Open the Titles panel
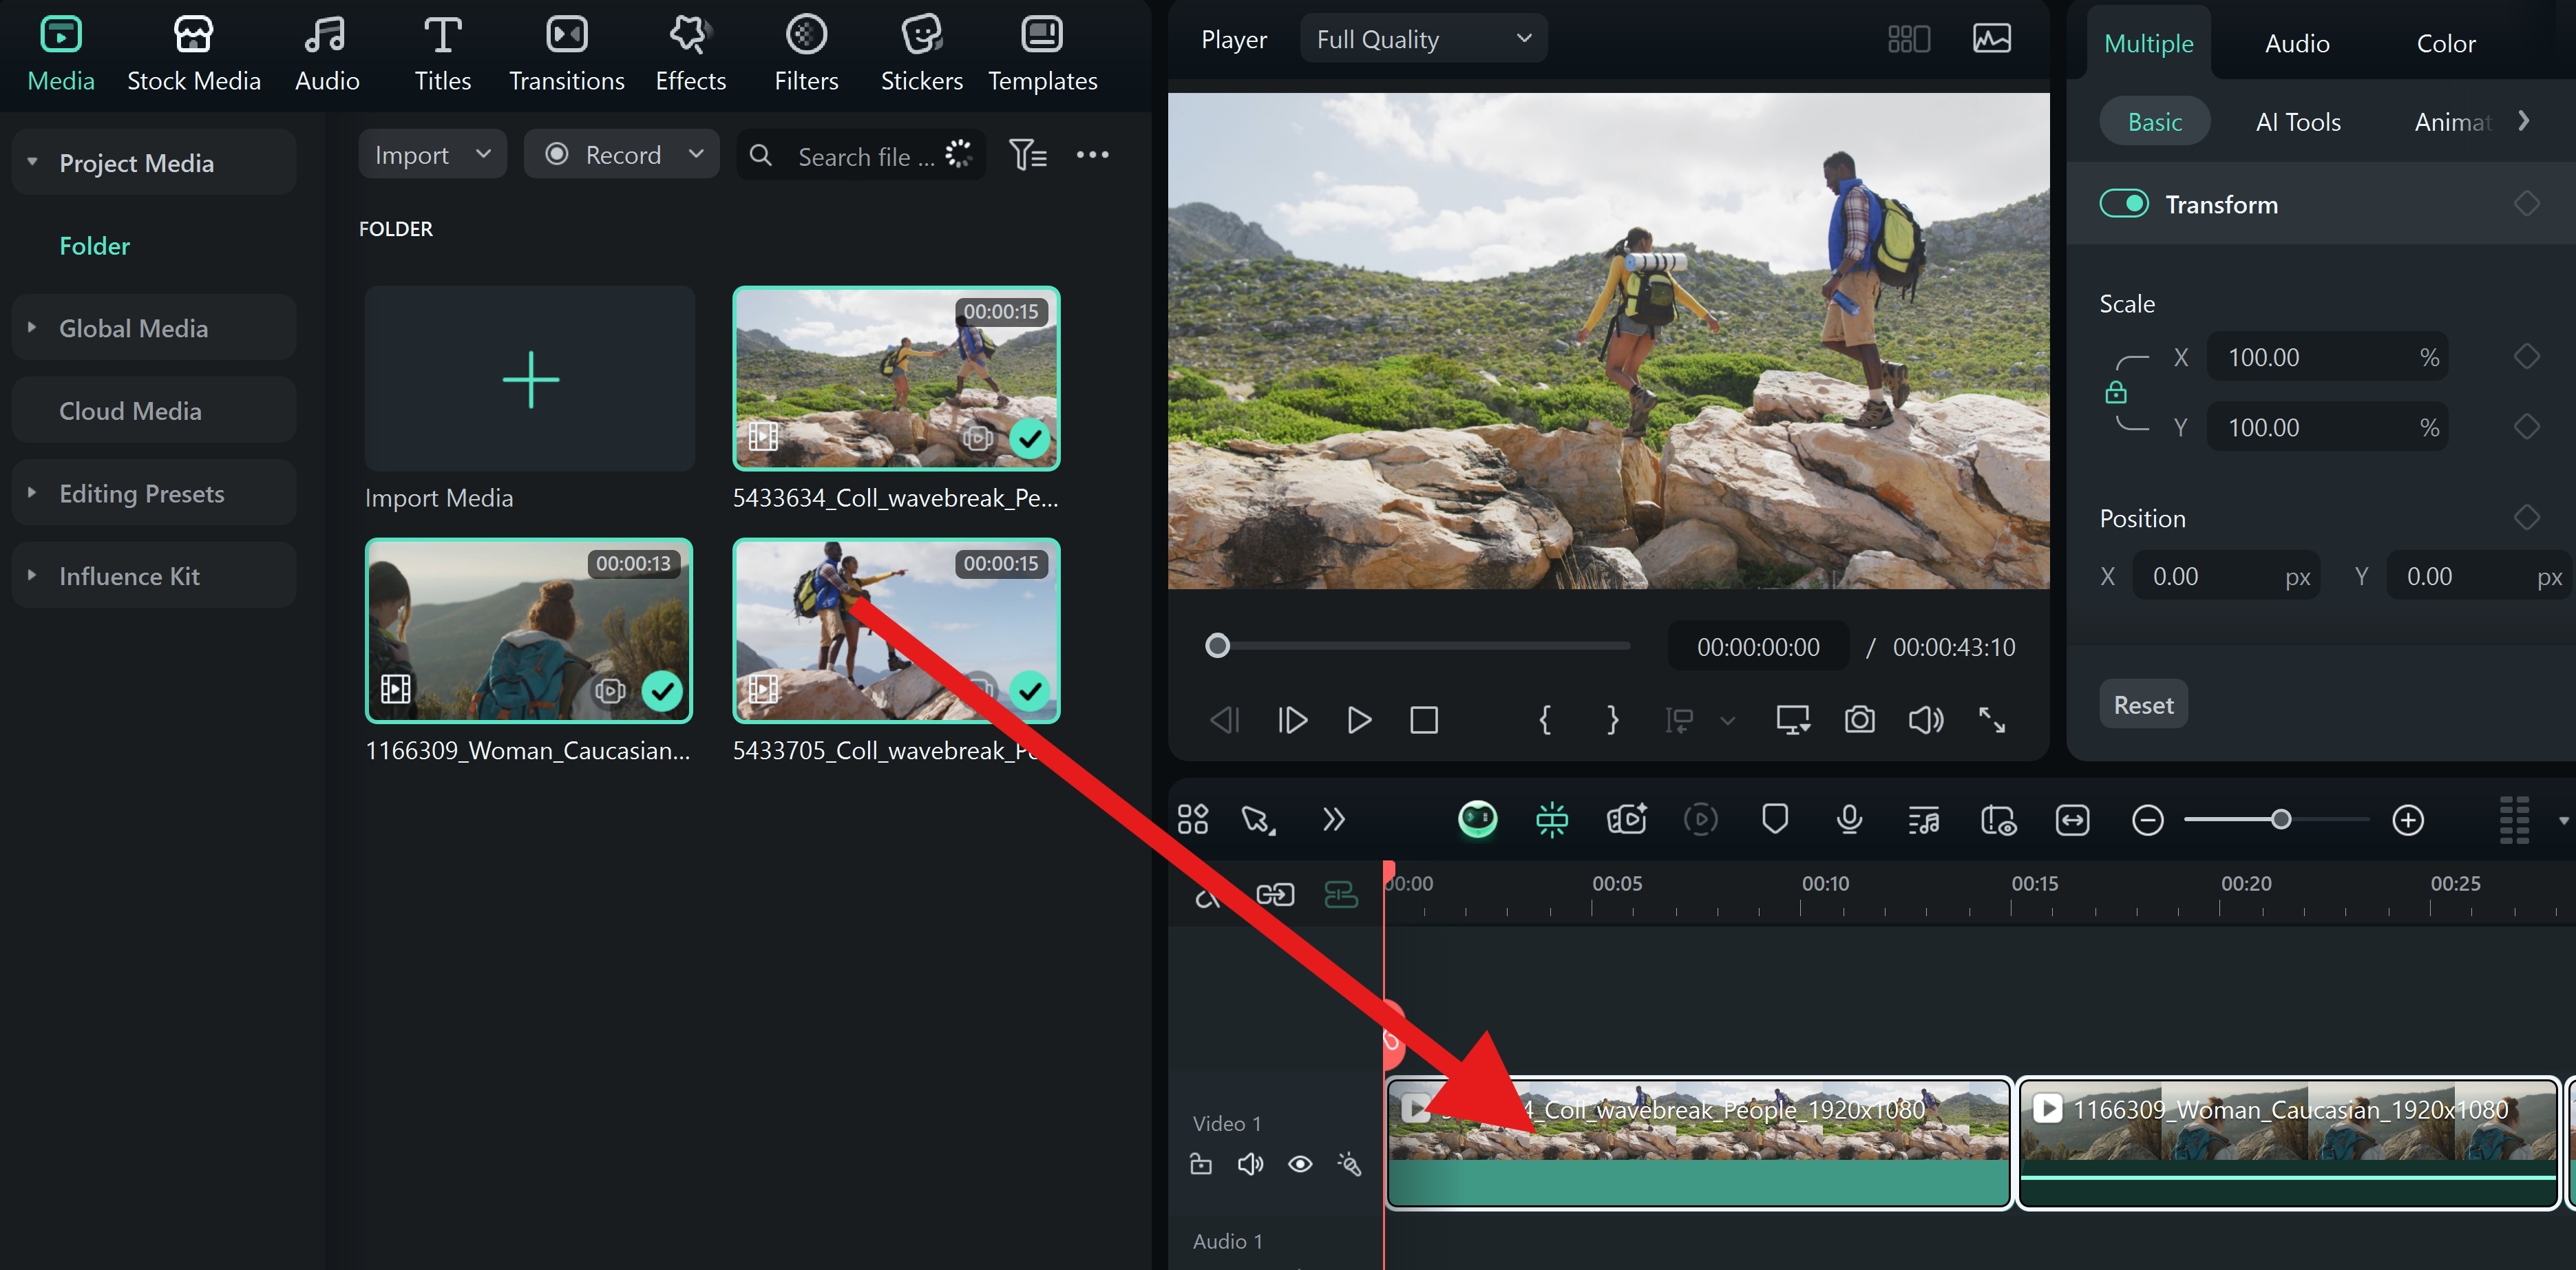The width and height of the screenshot is (2576, 1270). tap(442, 54)
